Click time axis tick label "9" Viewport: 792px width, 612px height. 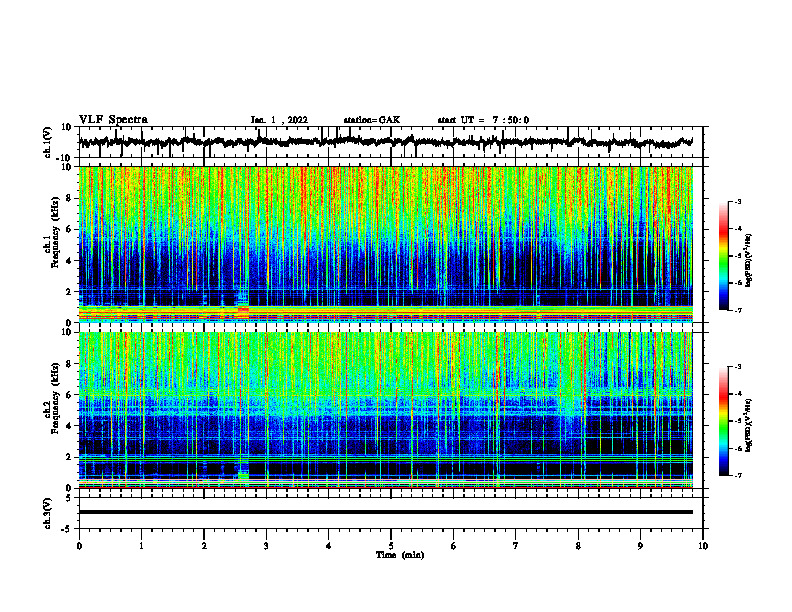click(640, 546)
